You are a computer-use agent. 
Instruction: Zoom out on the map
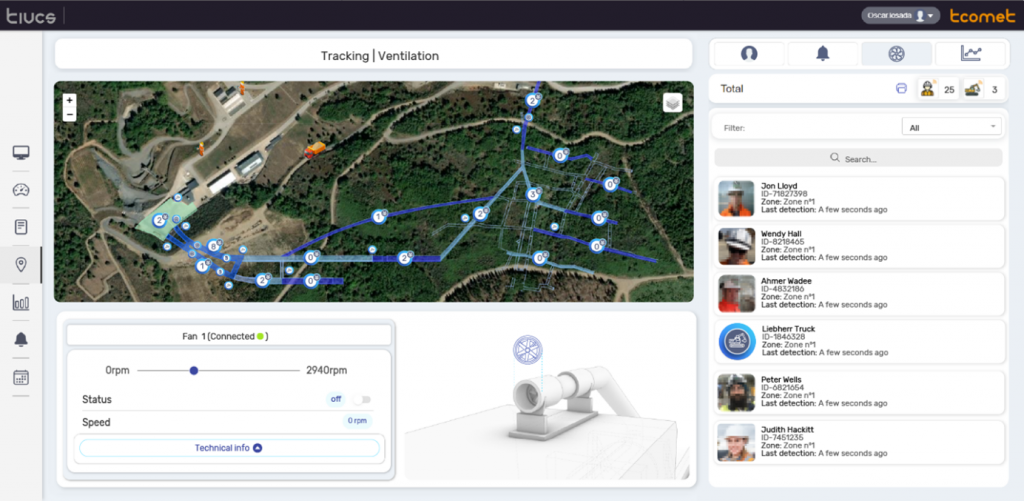[69, 115]
